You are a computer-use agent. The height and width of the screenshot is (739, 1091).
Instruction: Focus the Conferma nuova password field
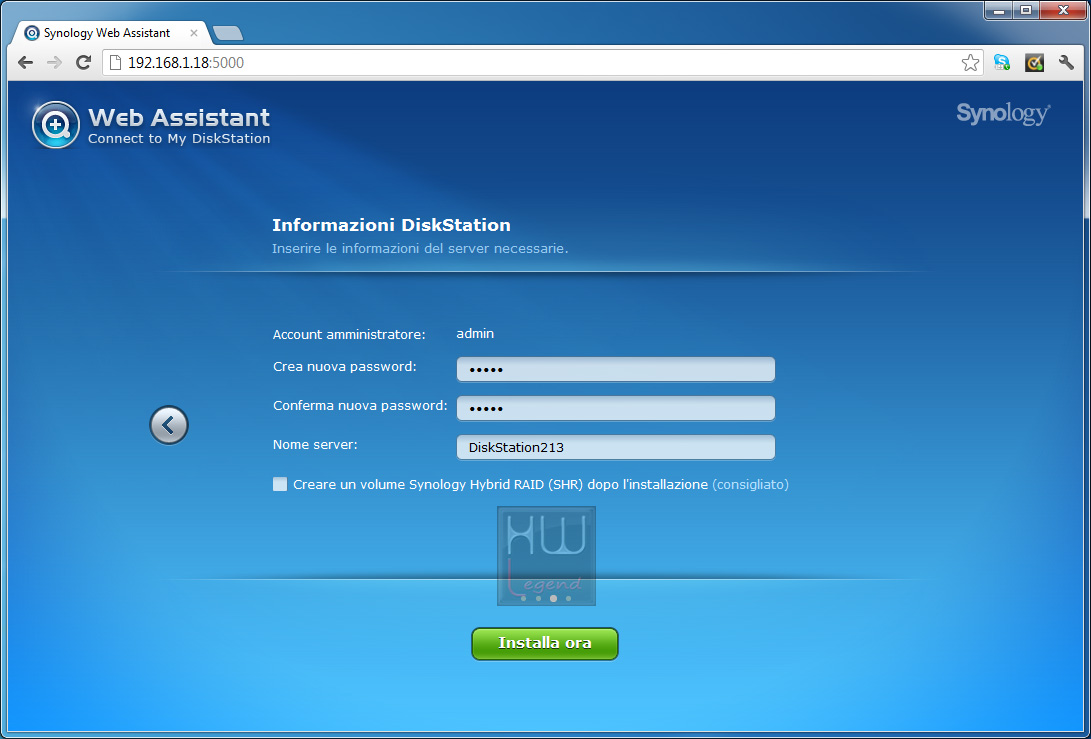[616, 408]
